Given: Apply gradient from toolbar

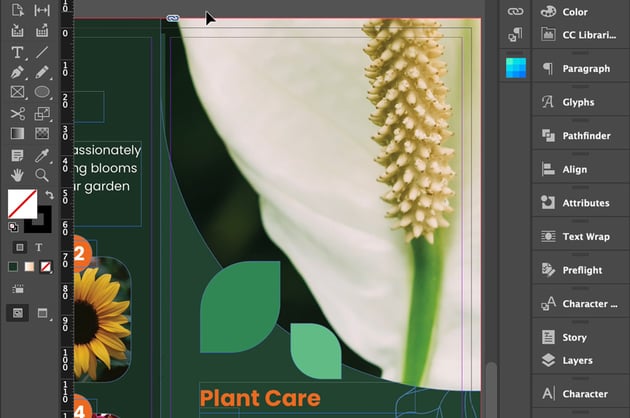Looking at the screenshot, I should 29,266.
